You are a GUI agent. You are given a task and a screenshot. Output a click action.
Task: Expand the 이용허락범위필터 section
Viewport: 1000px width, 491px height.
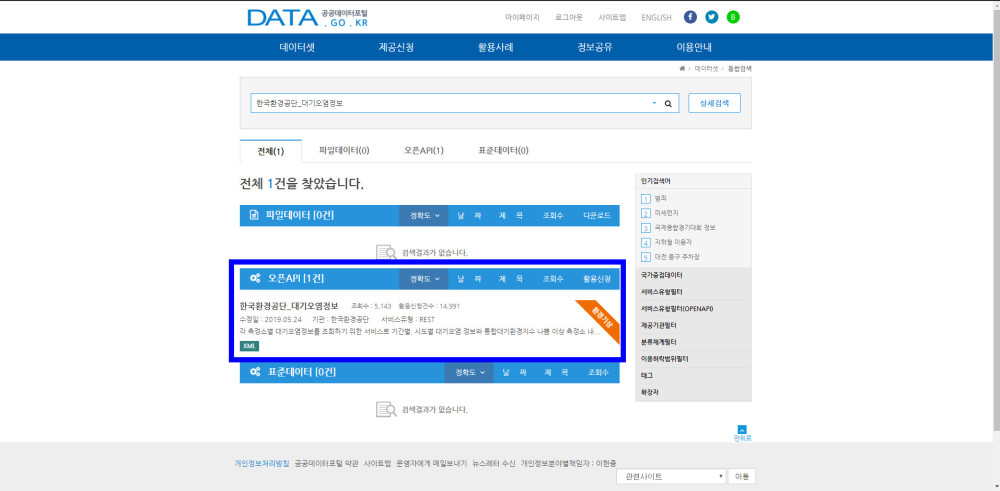[x=693, y=359]
